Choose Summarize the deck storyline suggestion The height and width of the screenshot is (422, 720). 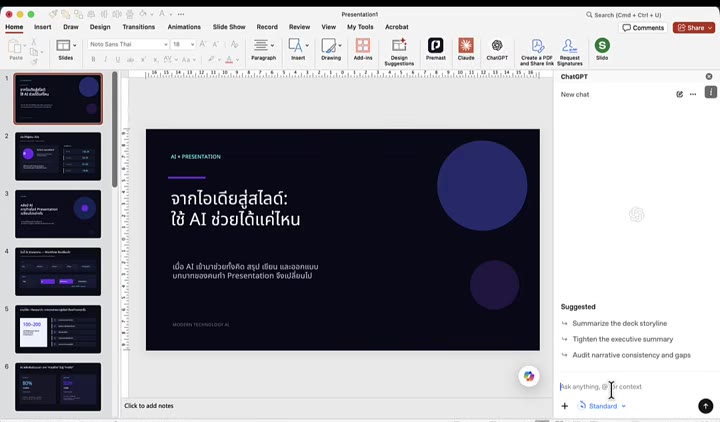point(619,323)
